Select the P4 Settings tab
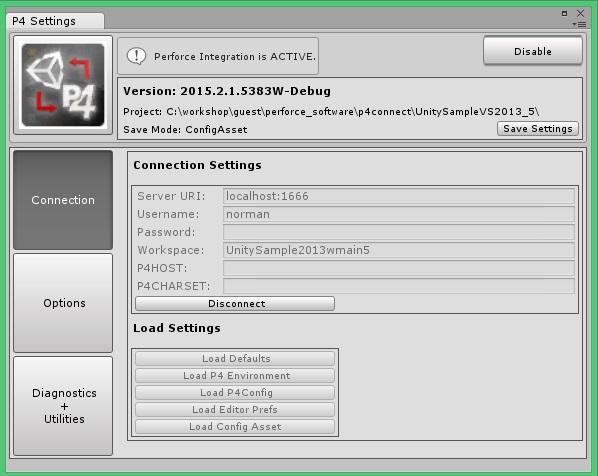This screenshot has width=598, height=476. [55, 21]
